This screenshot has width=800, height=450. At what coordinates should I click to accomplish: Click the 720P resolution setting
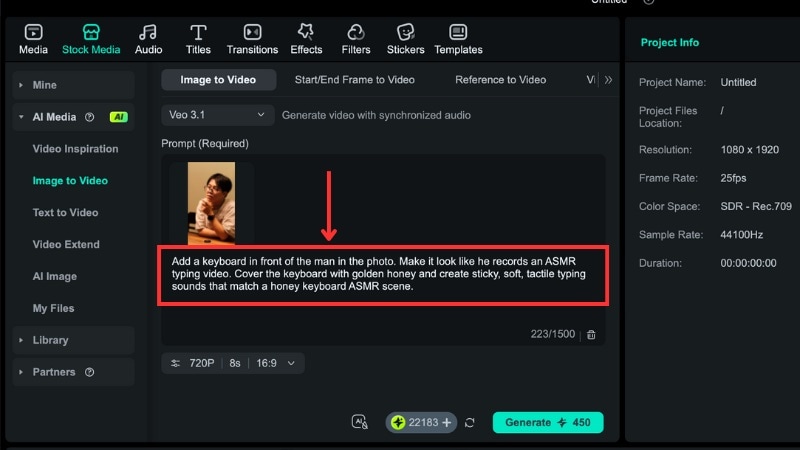[202, 363]
